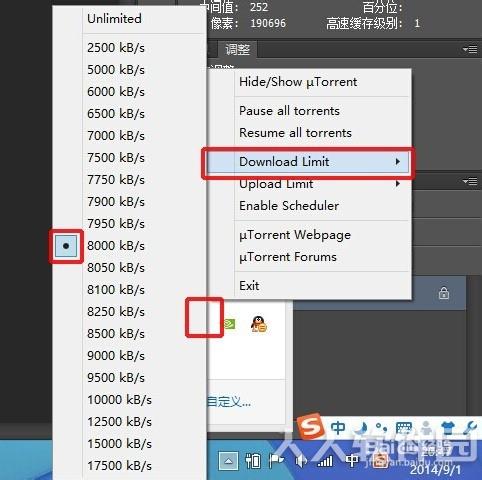
Task: Open Sogou wrench settings icon
Action: coord(469,428)
